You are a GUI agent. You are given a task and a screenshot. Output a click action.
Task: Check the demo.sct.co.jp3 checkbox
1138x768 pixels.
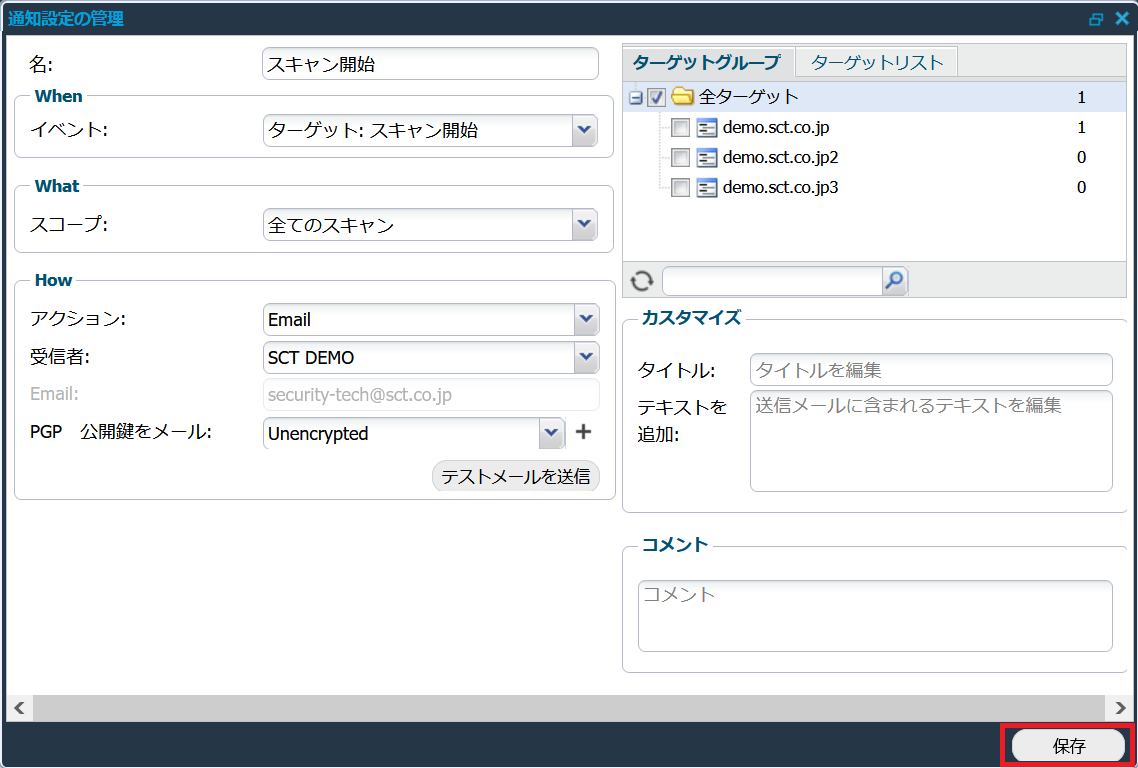680,187
